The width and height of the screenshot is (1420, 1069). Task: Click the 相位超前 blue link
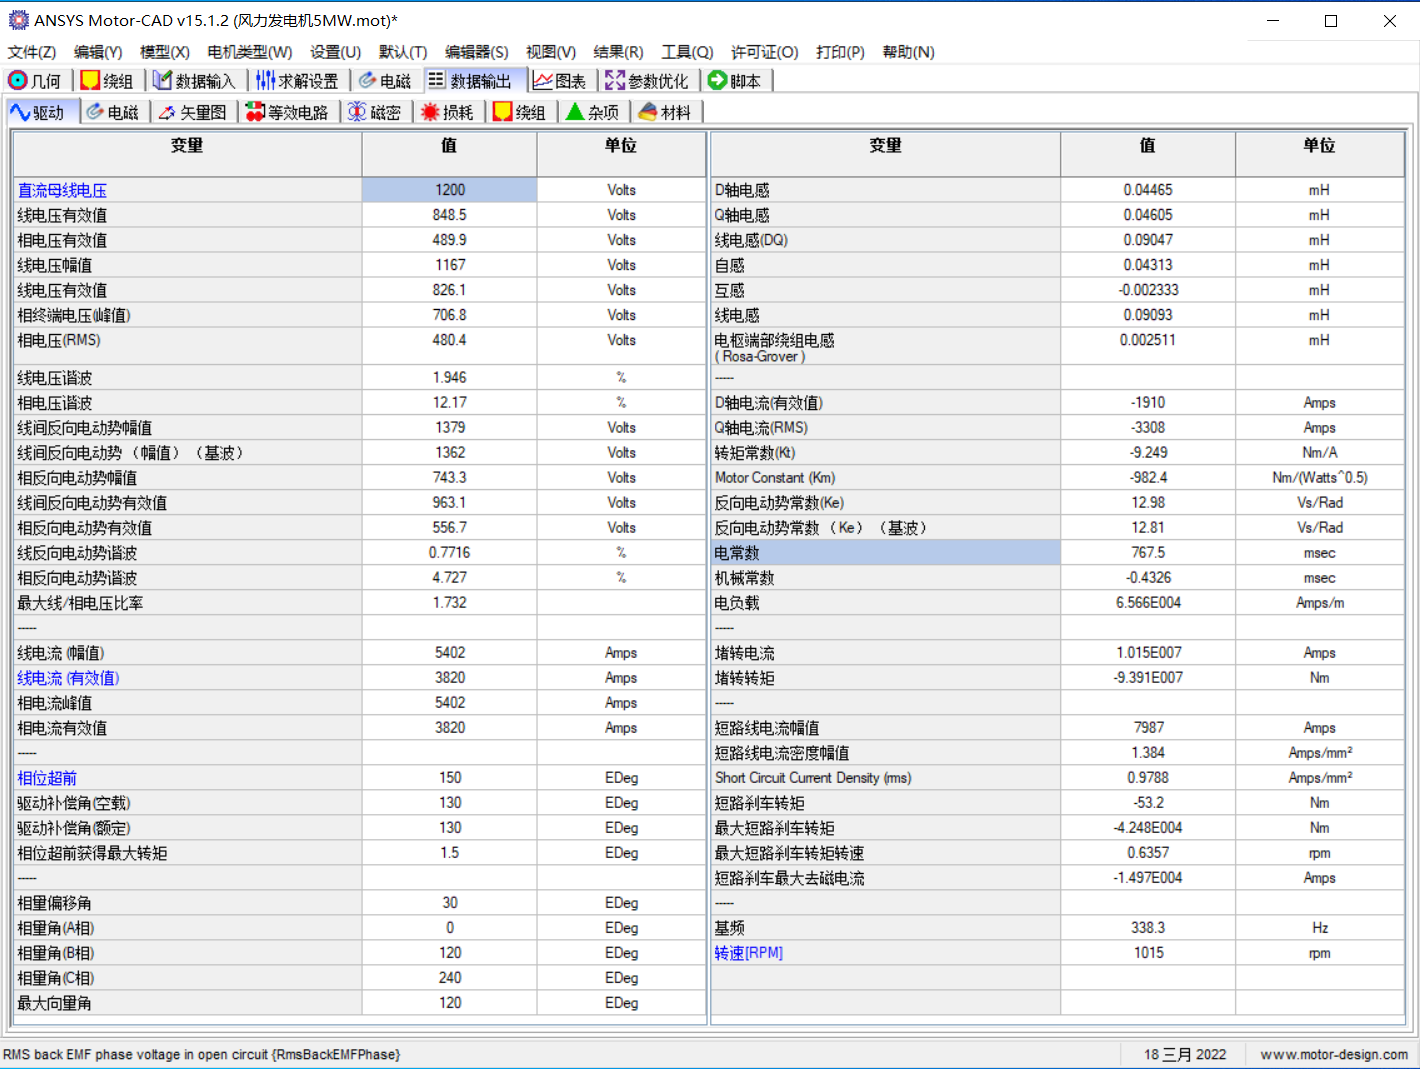pos(47,778)
